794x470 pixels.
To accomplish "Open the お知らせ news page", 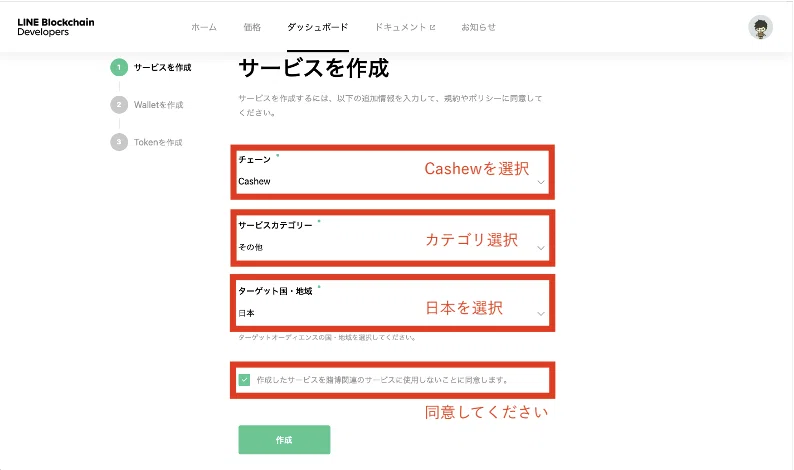I will coord(478,27).
